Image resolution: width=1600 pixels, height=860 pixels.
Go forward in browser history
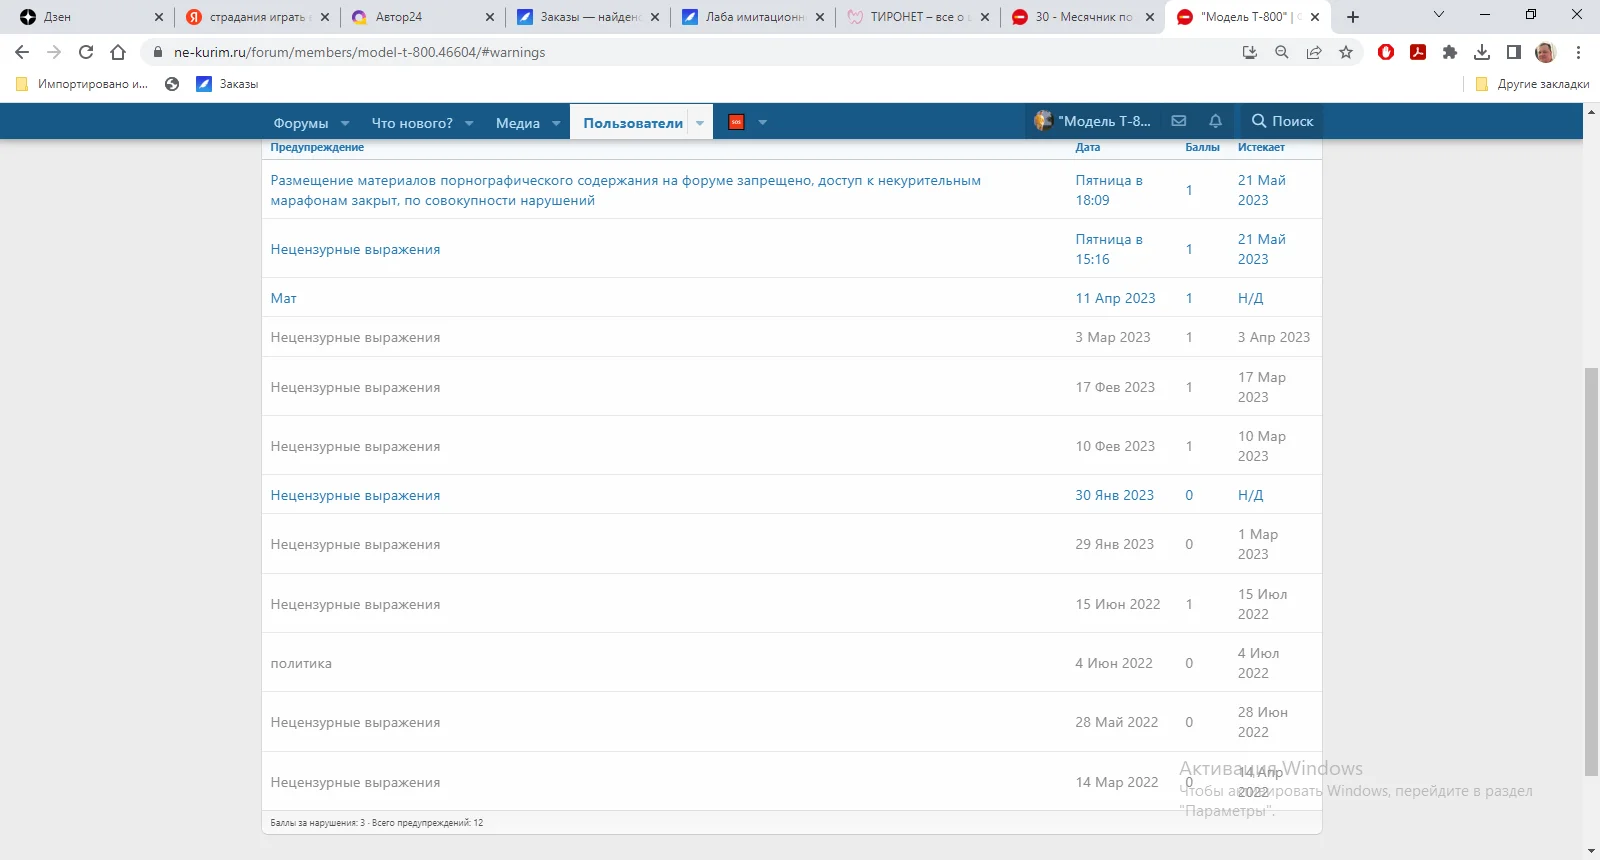click(x=54, y=52)
